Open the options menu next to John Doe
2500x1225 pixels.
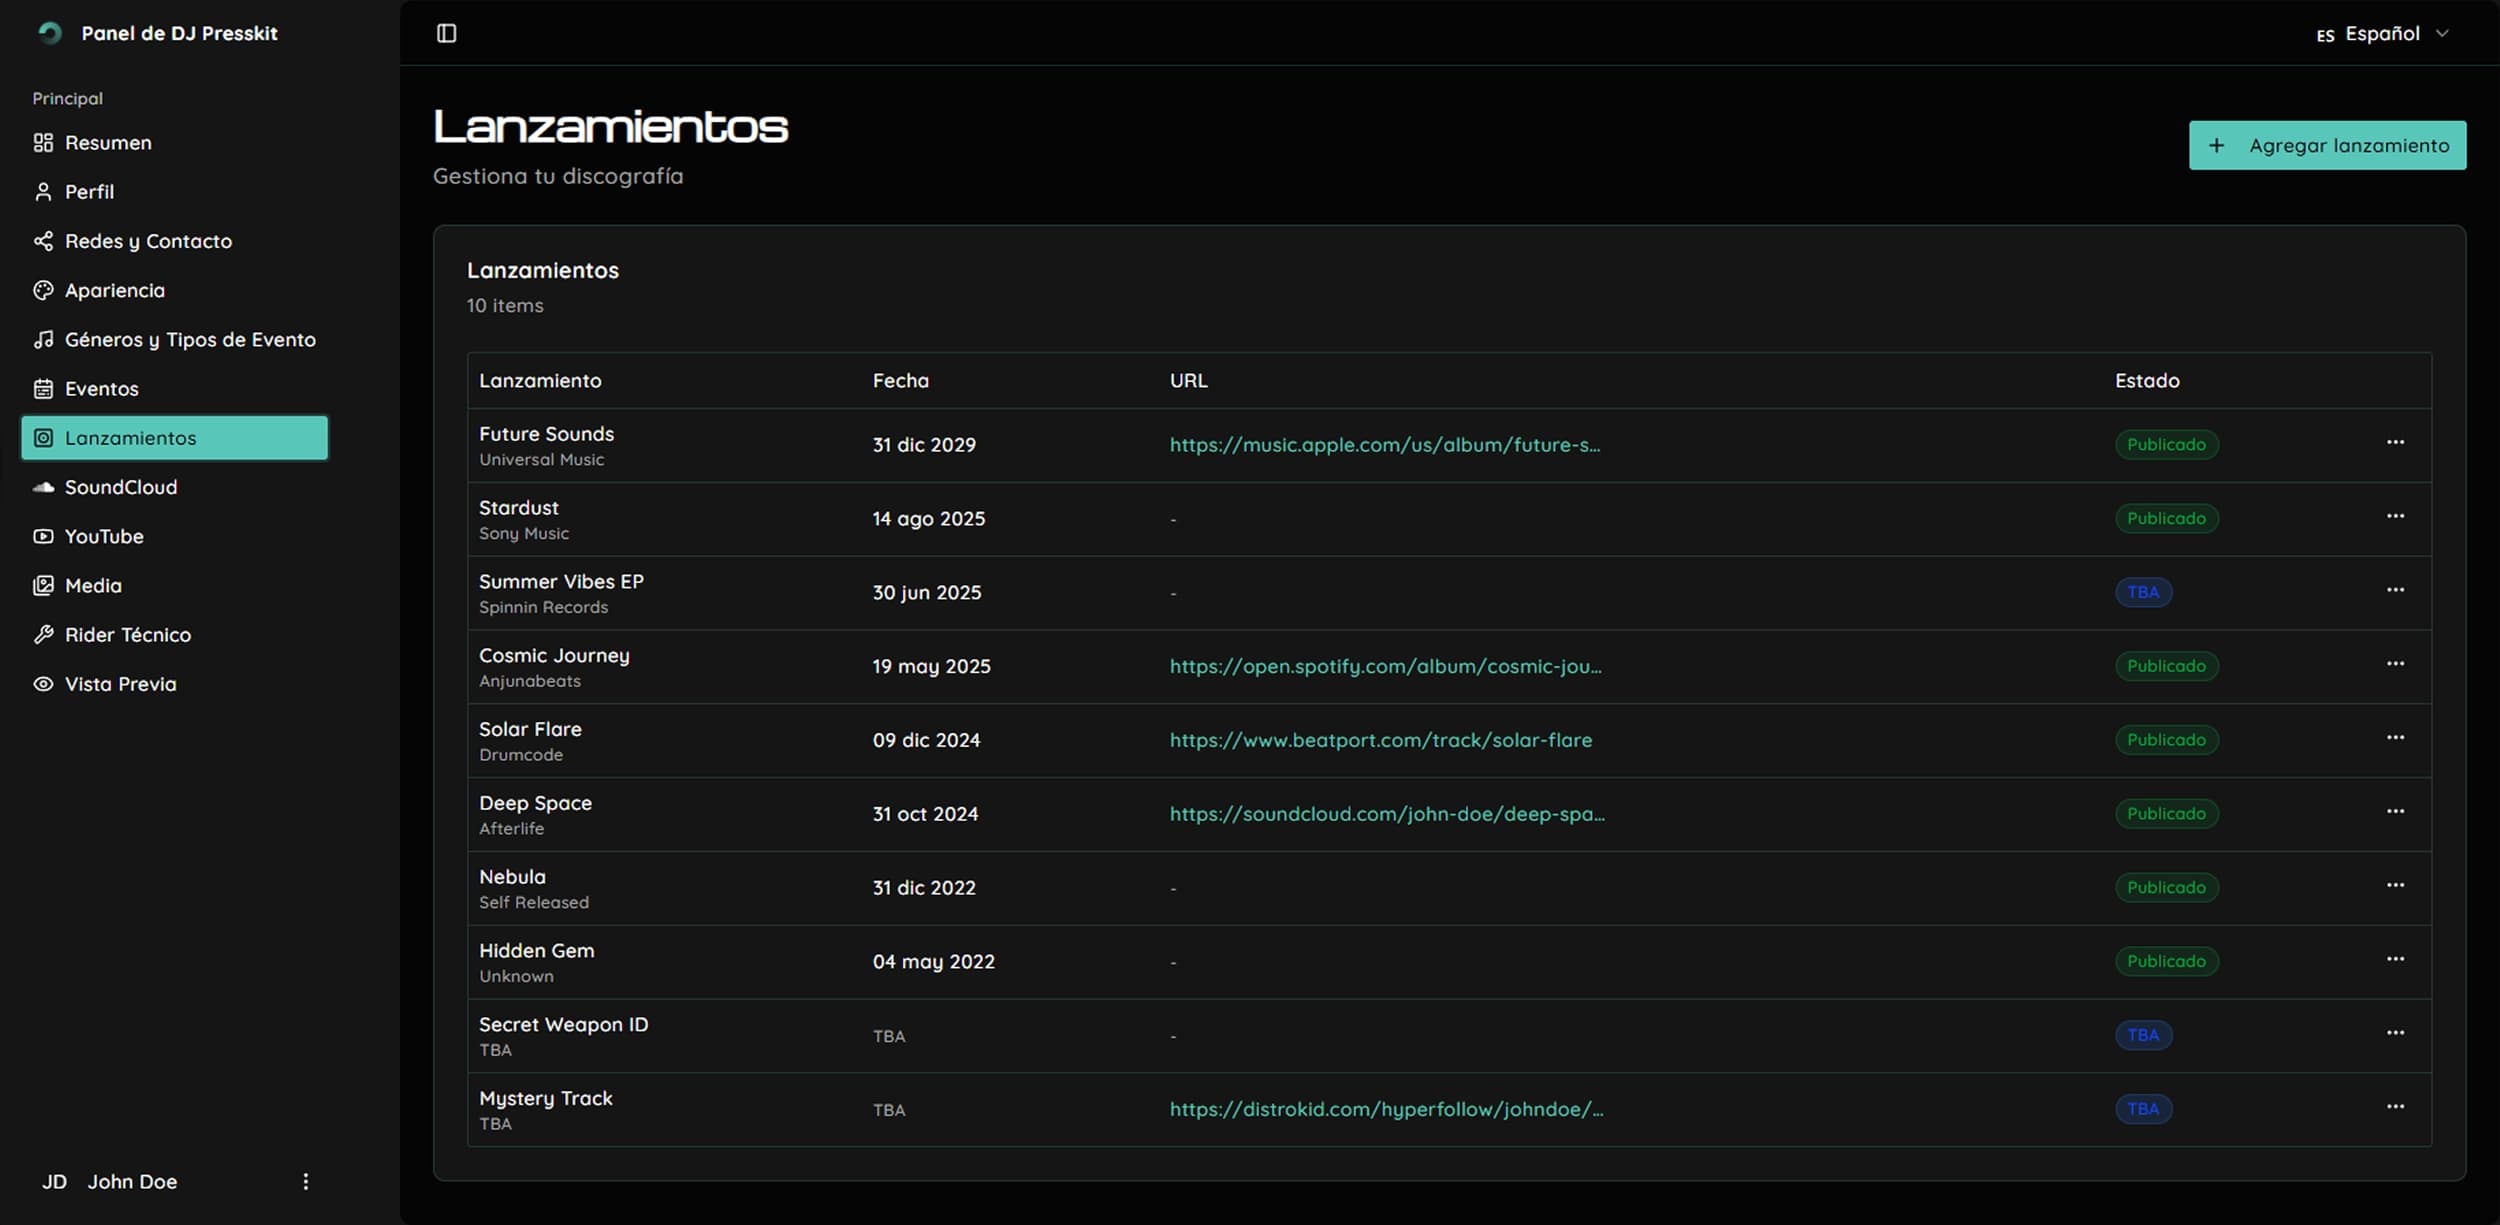(306, 1181)
